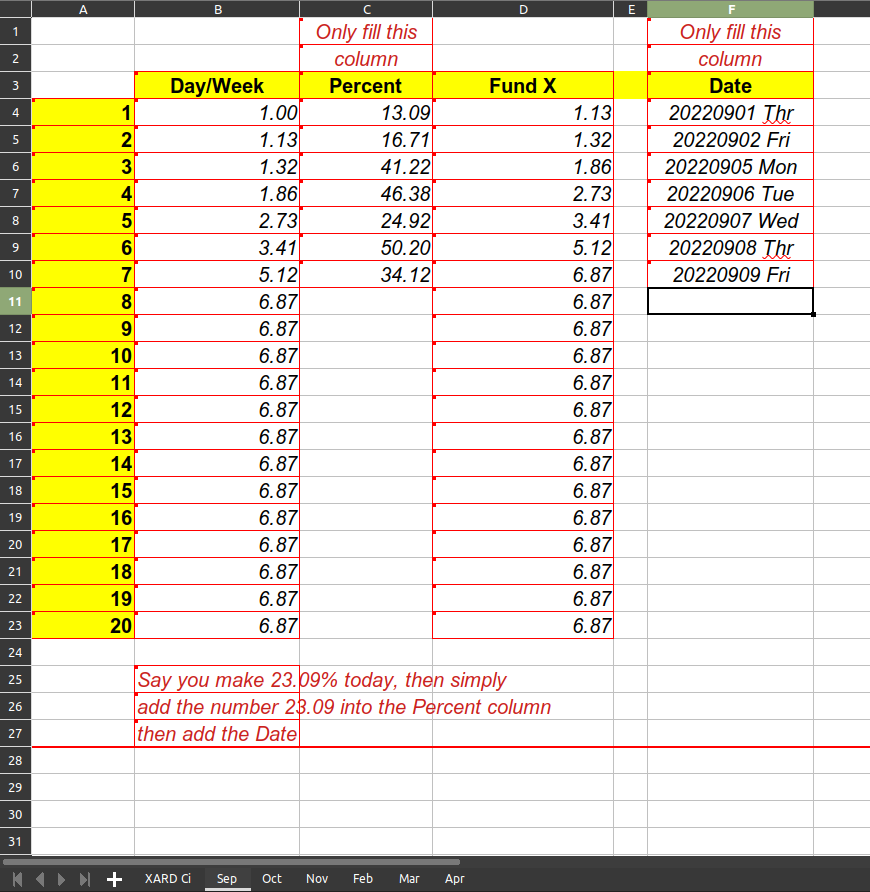The image size is (870, 892).
Task: Select cell with percent 50.20
Action: point(366,247)
